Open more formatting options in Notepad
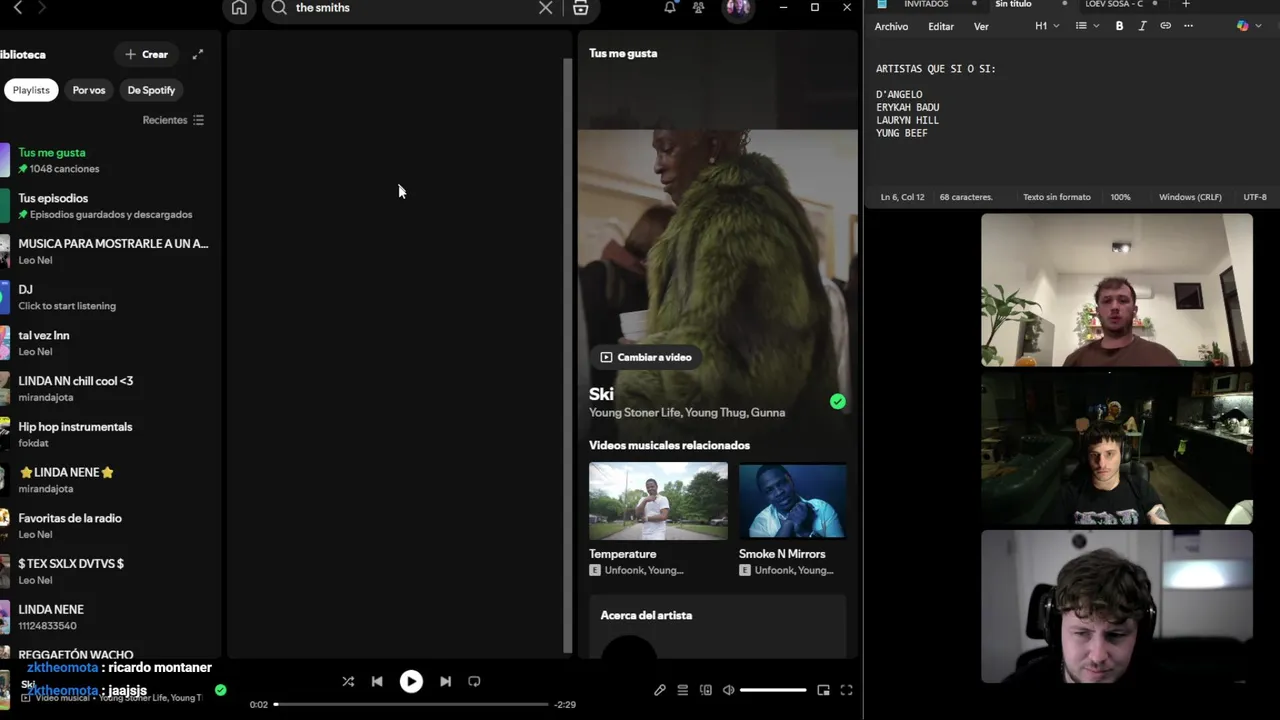Image resolution: width=1280 pixels, height=720 pixels. pos(1188,26)
